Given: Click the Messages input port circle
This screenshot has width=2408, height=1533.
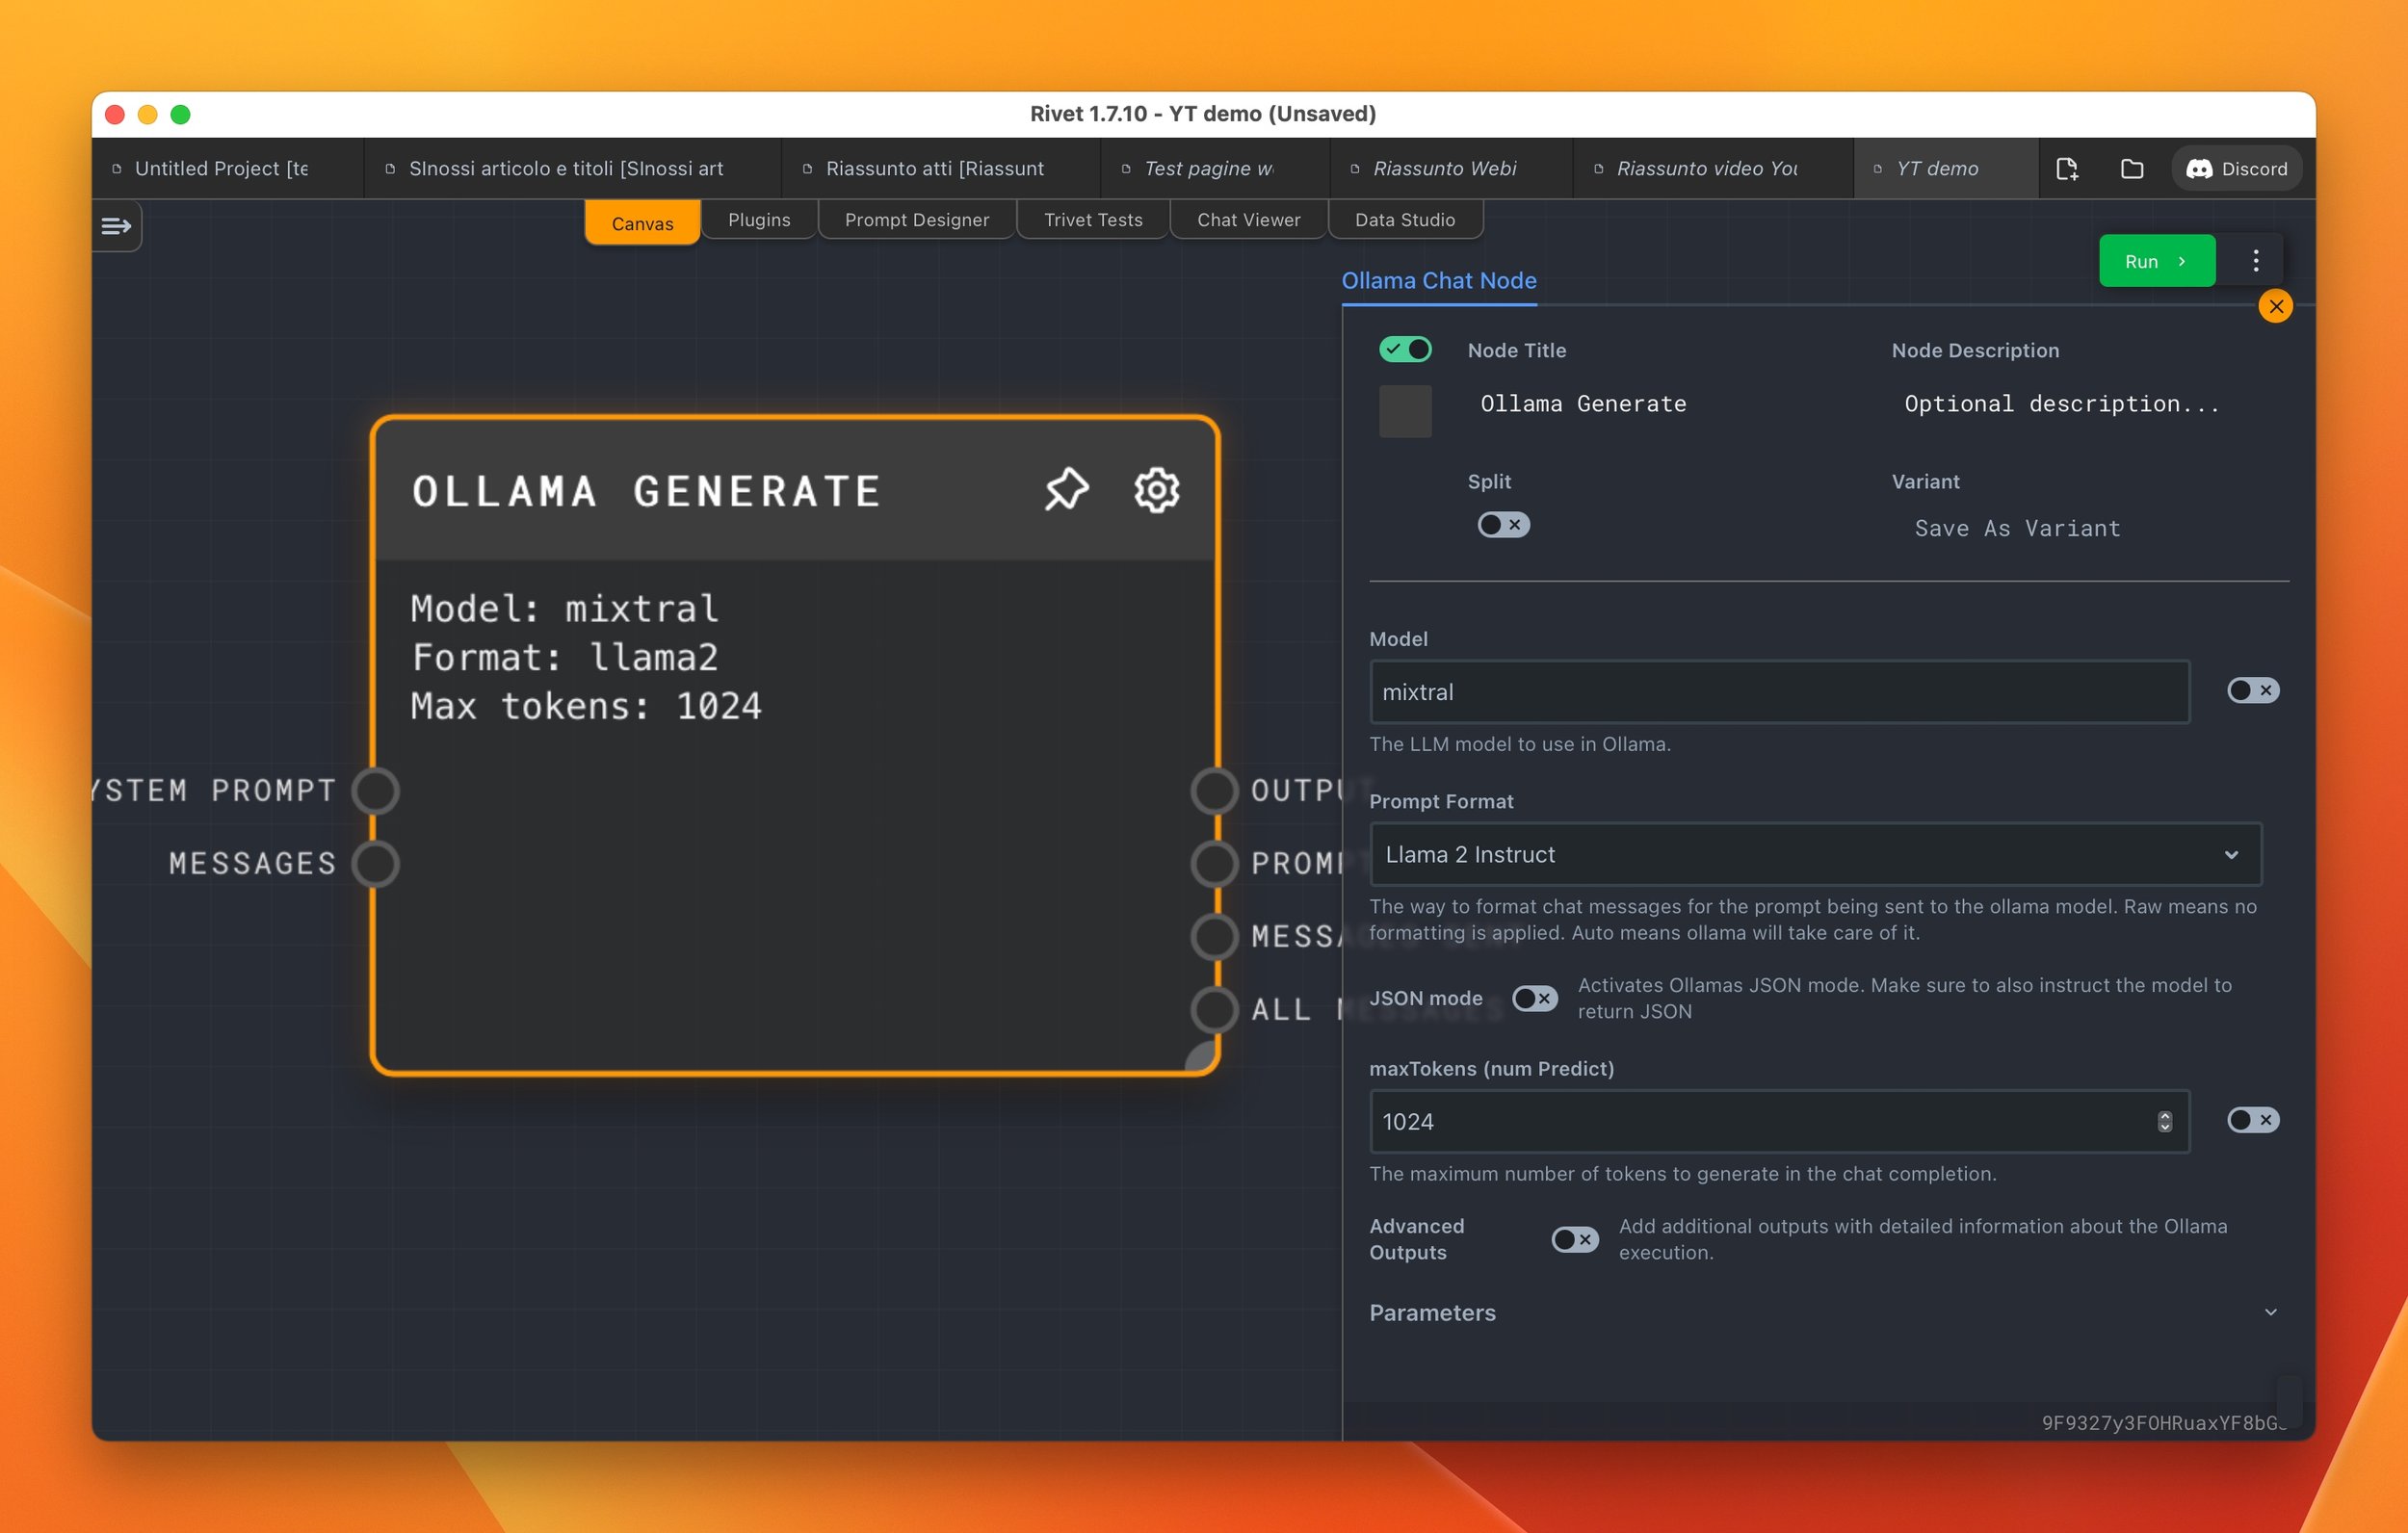Looking at the screenshot, I should 375,864.
